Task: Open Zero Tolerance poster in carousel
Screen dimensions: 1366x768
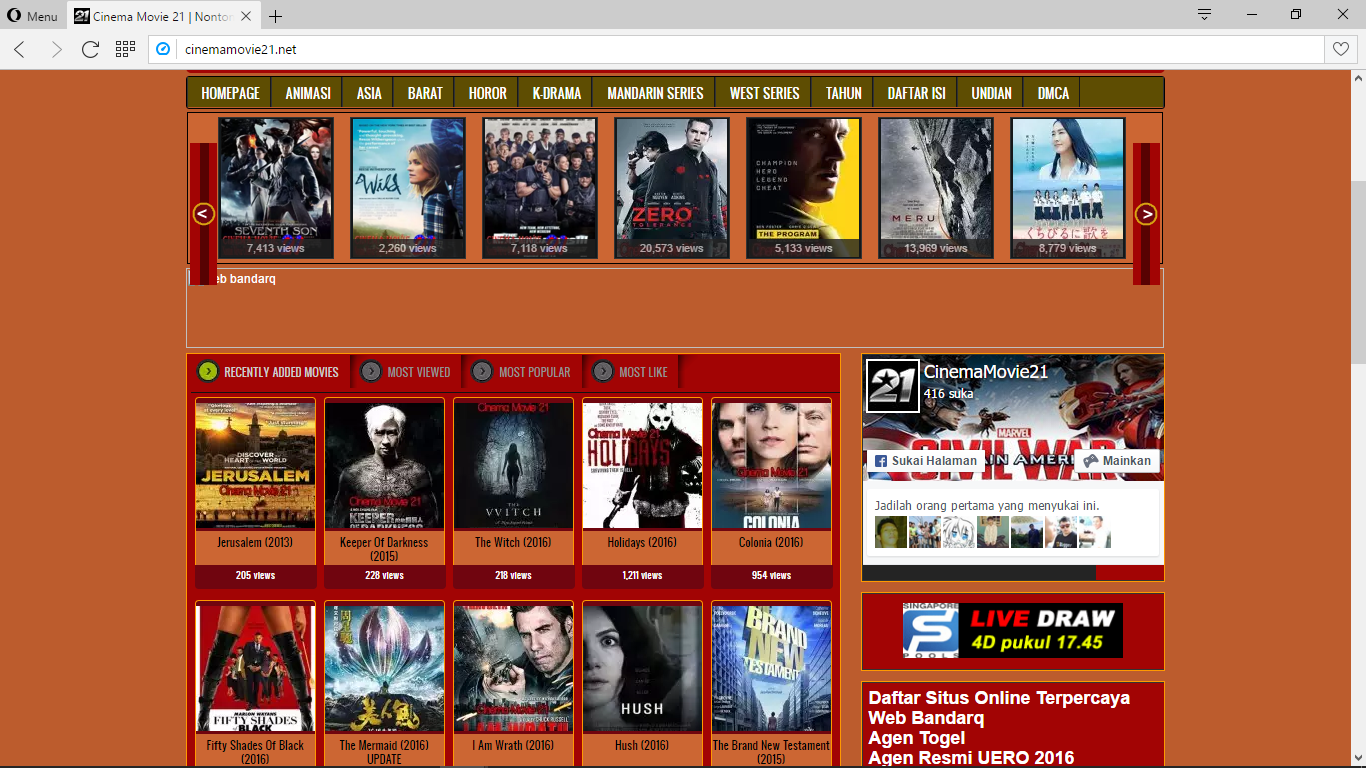Action: coord(672,188)
